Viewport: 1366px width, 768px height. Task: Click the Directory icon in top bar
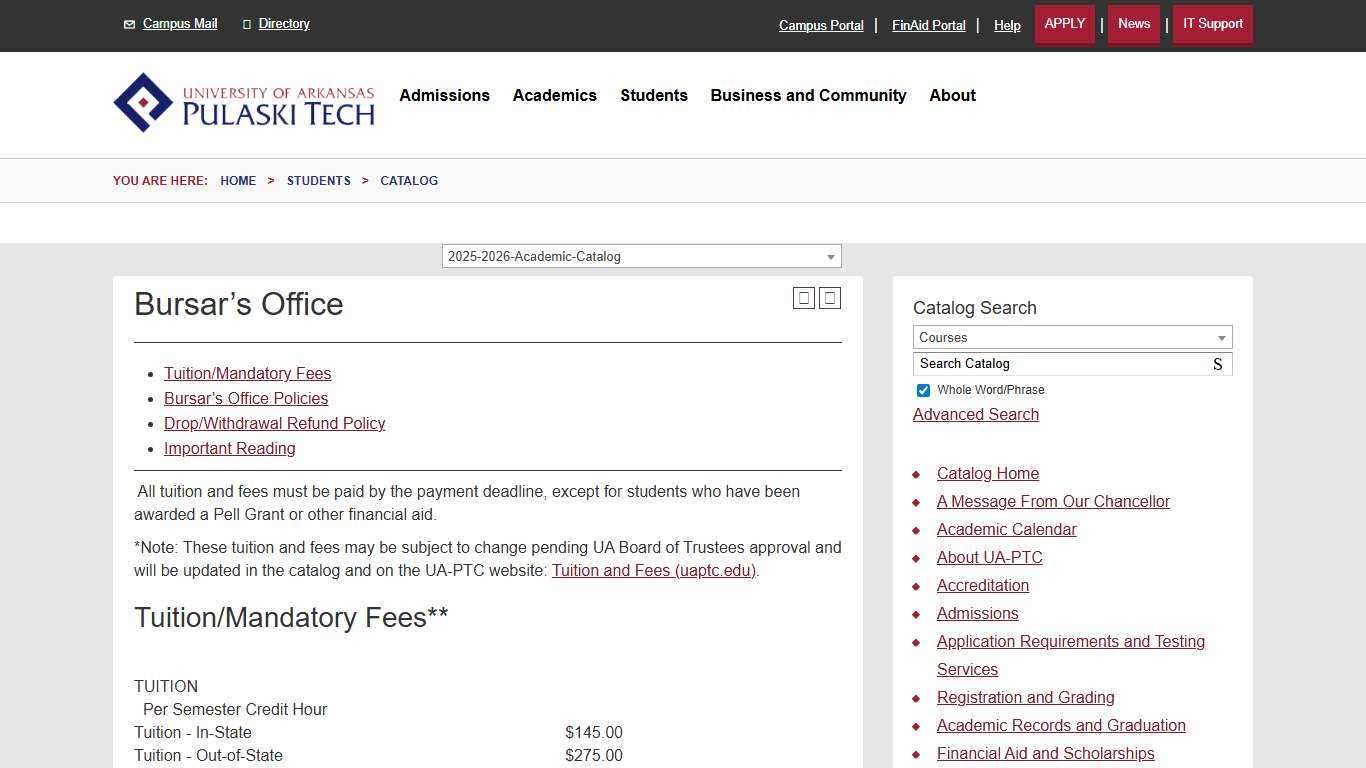[247, 24]
